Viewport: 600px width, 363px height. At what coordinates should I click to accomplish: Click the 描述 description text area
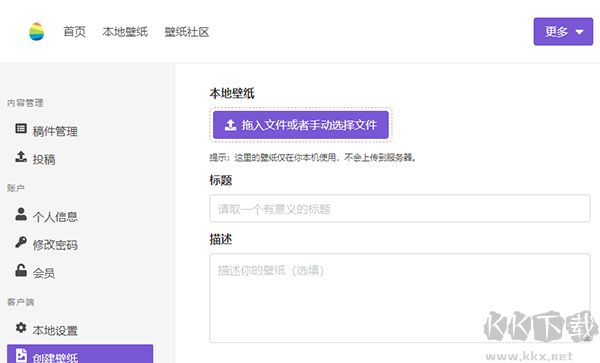click(x=400, y=298)
